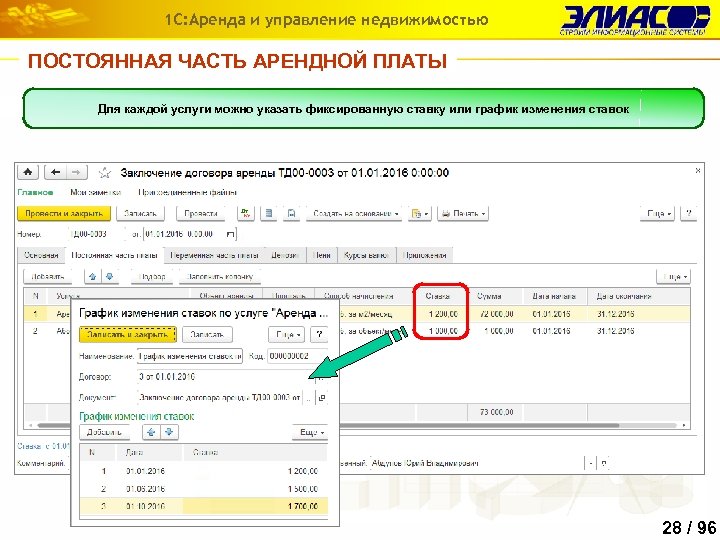
Task: Click help question mark in rate dialog
Action: [319, 334]
